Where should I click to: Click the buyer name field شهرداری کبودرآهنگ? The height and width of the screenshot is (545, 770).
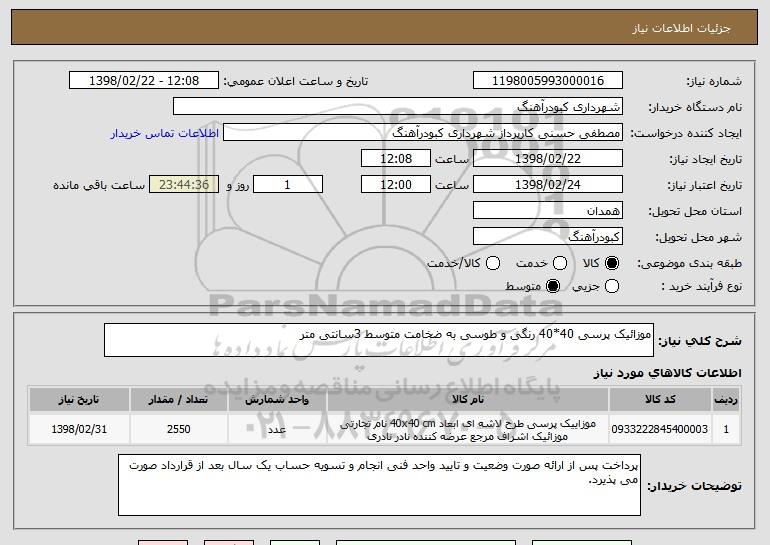coord(398,107)
